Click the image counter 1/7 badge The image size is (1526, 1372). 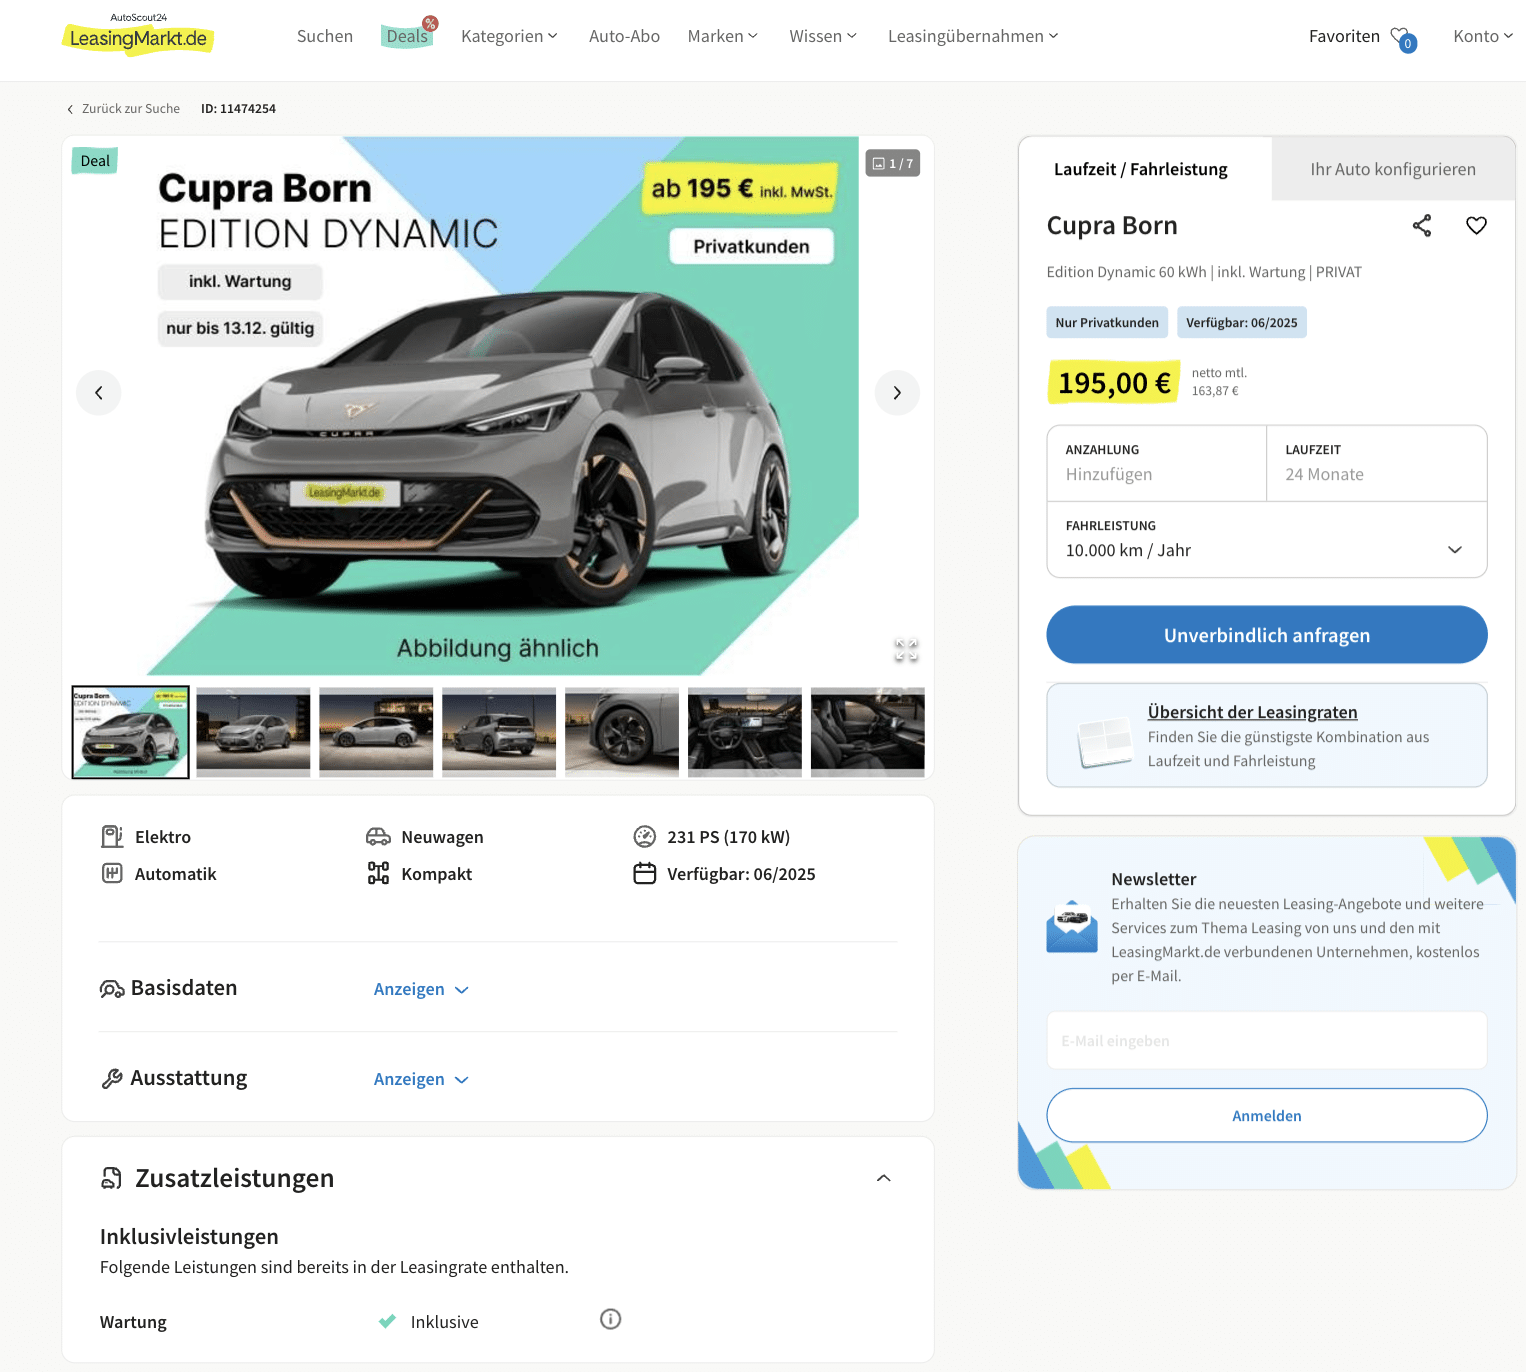tap(893, 163)
